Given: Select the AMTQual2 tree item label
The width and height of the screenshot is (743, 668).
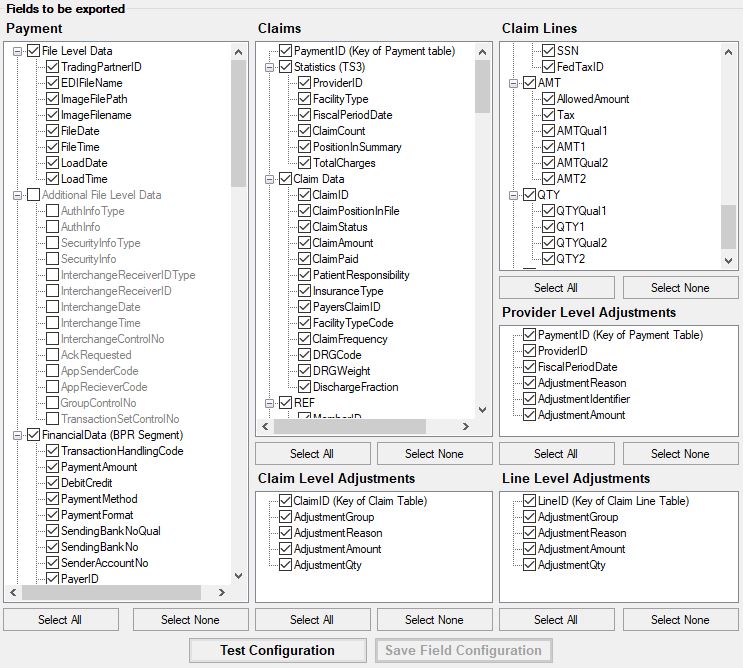Looking at the screenshot, I should coord(582,163).
